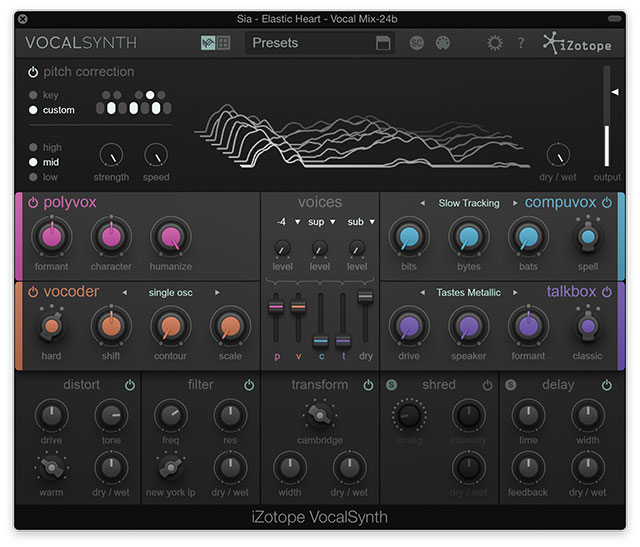Go to next compuvox preset after Slow Tracking
The height and width of the screenshot is (547, 640).
516,203
